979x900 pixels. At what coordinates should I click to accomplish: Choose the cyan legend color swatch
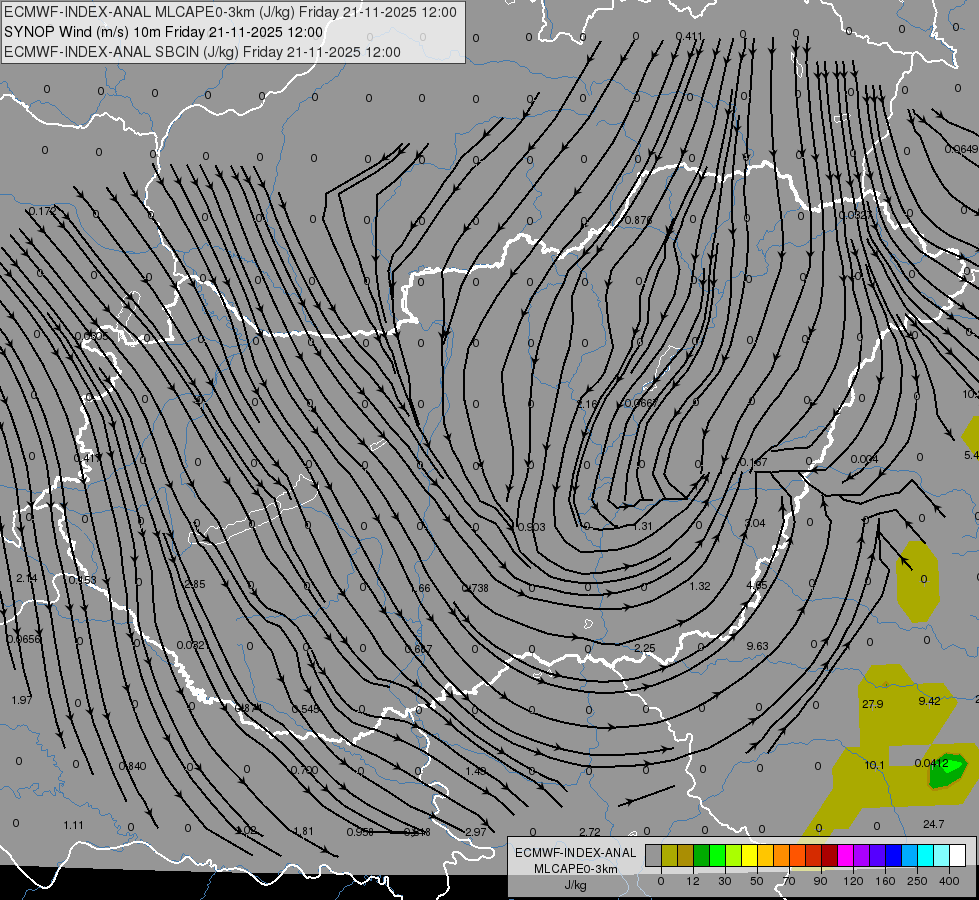click(925, 855)
